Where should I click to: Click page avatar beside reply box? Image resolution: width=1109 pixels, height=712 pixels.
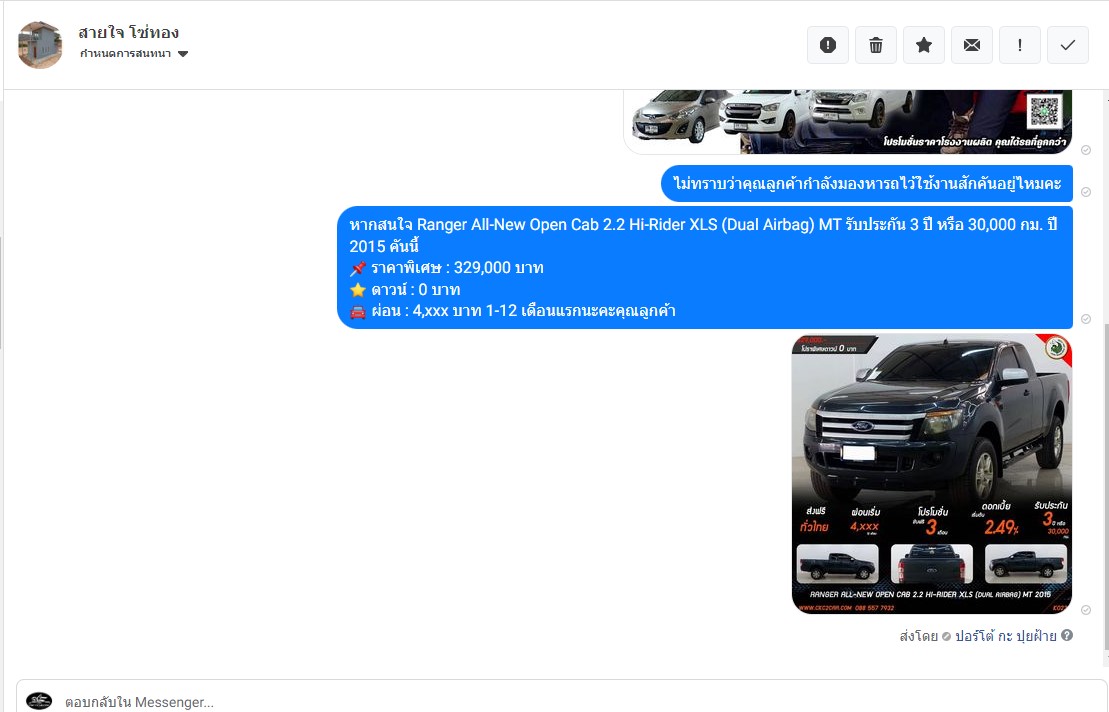tap(39, 701)
